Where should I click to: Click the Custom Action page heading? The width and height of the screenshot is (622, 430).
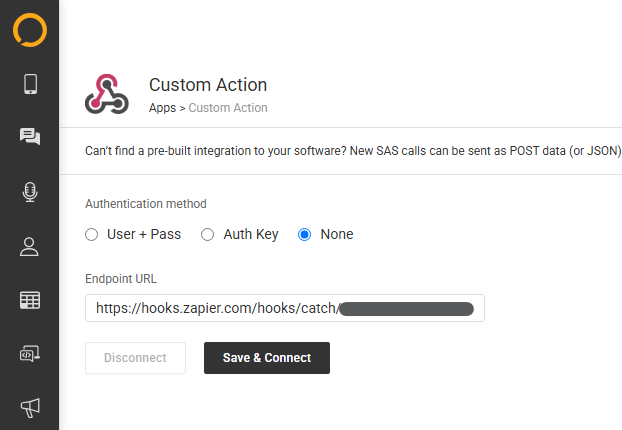tap(208, 85)
